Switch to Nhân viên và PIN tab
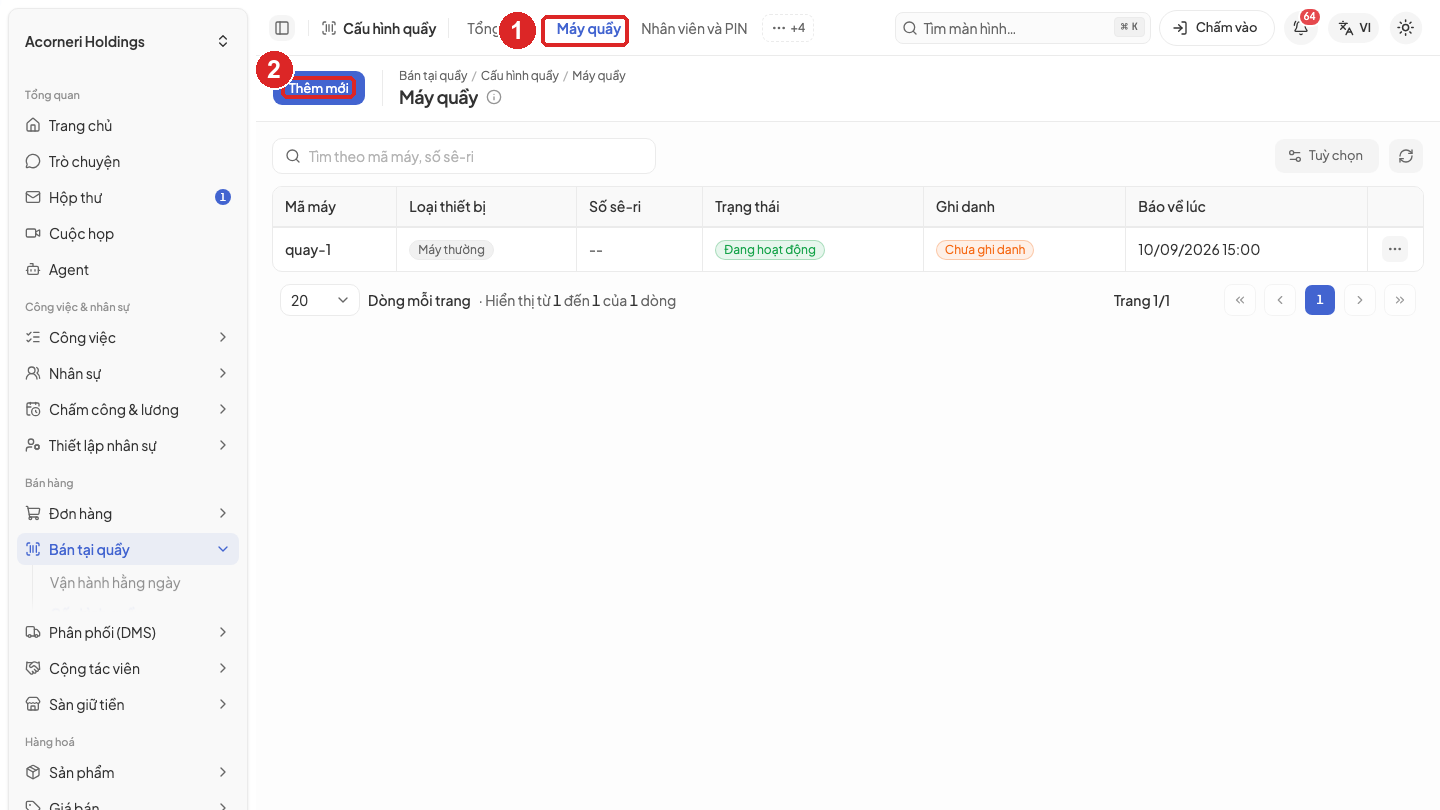1440x810 pixels. (x=694, y=29)
